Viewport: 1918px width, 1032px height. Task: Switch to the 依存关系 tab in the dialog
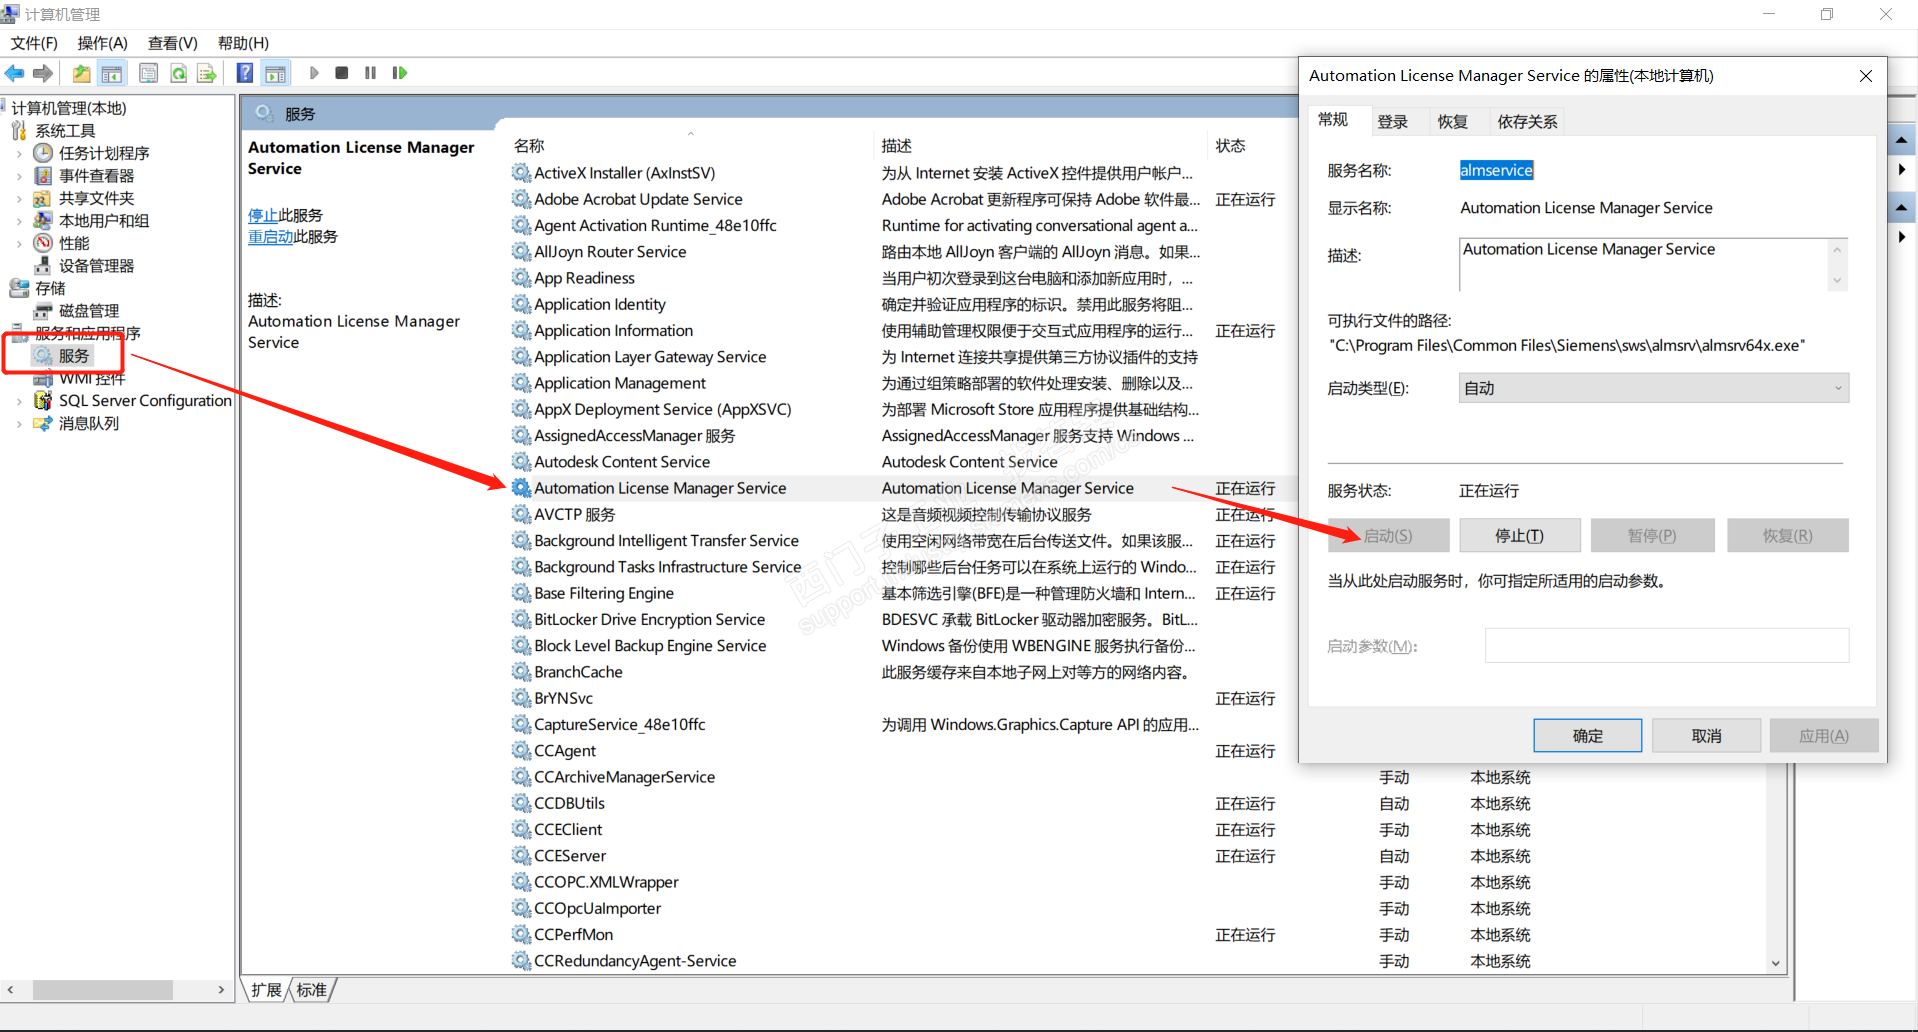[x=1527, y=122]
